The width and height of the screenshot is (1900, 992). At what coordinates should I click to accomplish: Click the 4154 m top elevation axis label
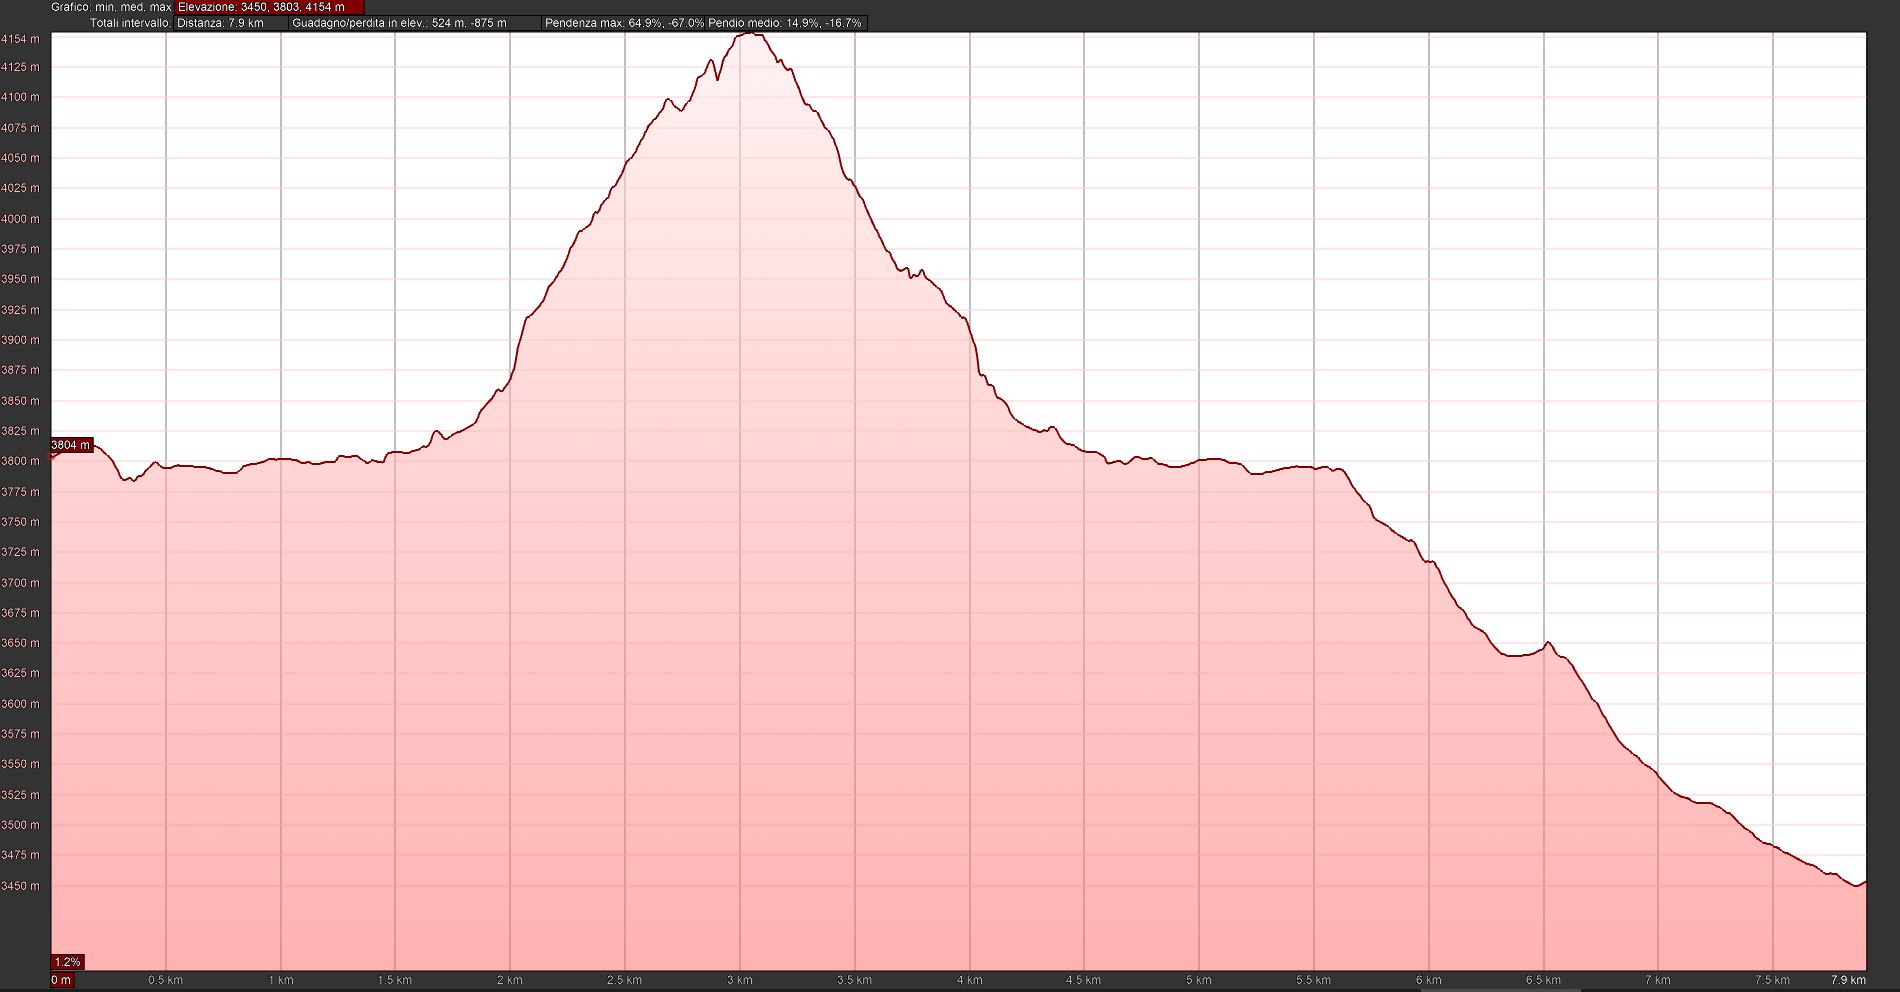point(21,39)
